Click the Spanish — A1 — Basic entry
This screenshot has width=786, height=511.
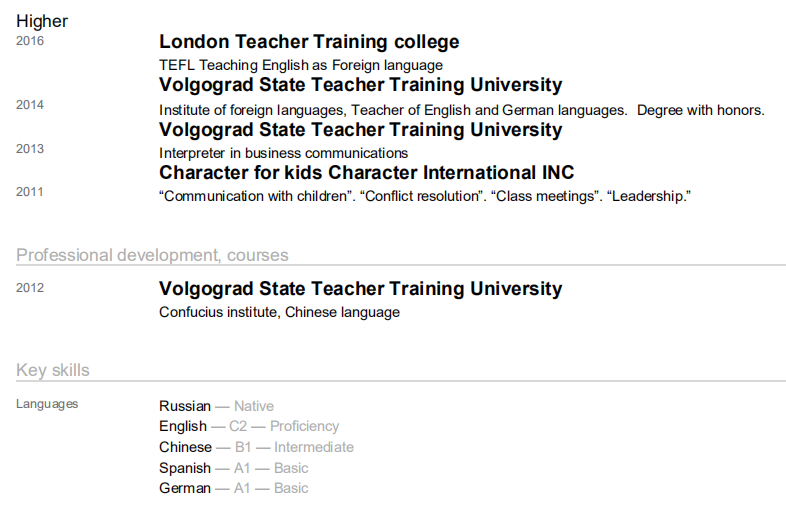click(233, 468)
